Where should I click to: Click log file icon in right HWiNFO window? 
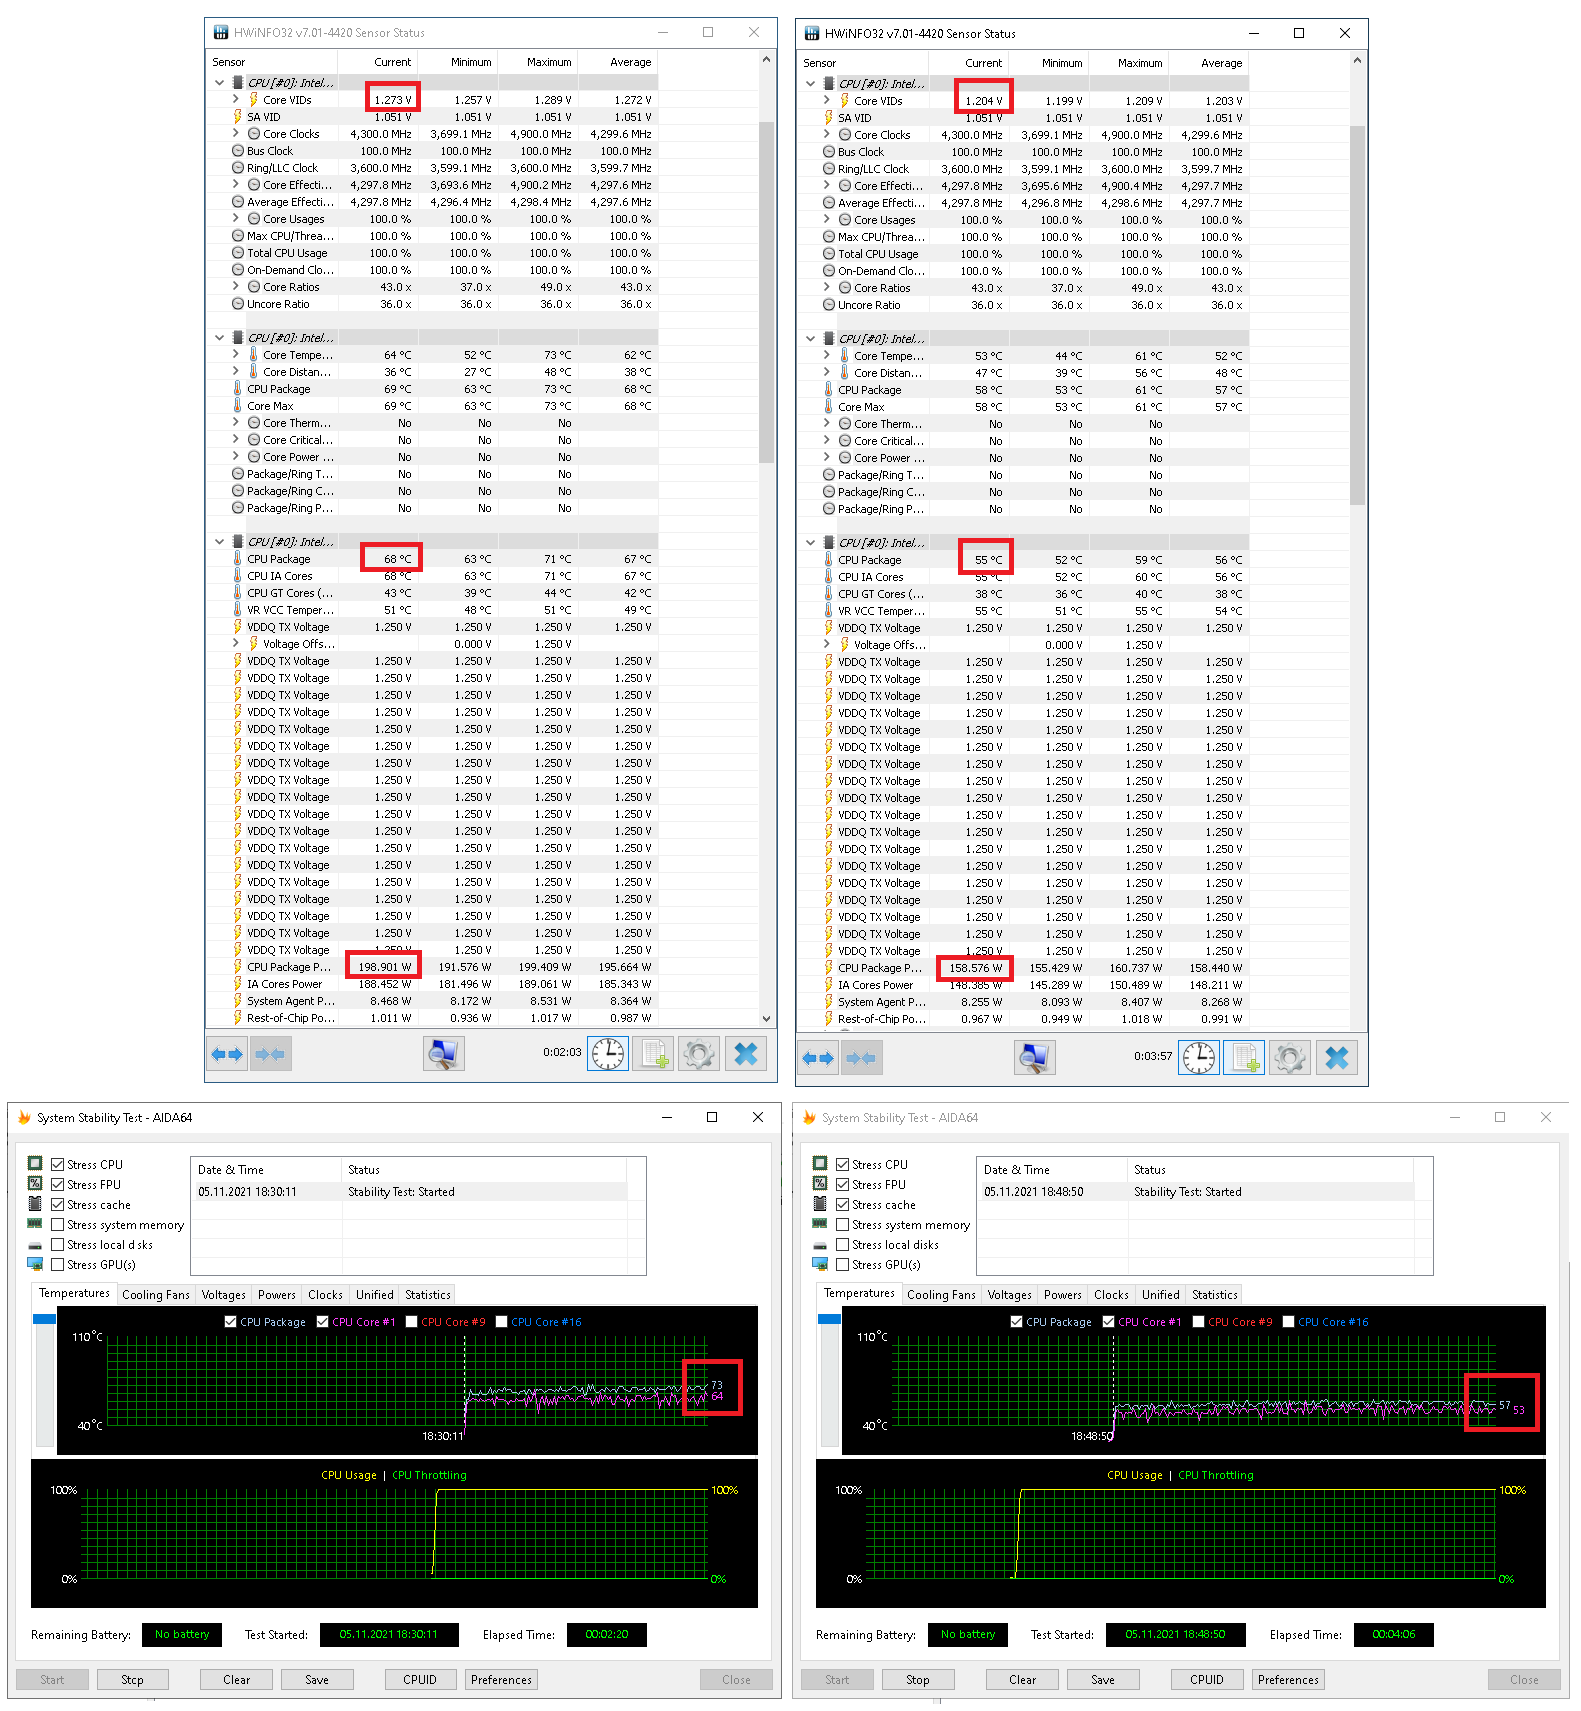1245,1057
